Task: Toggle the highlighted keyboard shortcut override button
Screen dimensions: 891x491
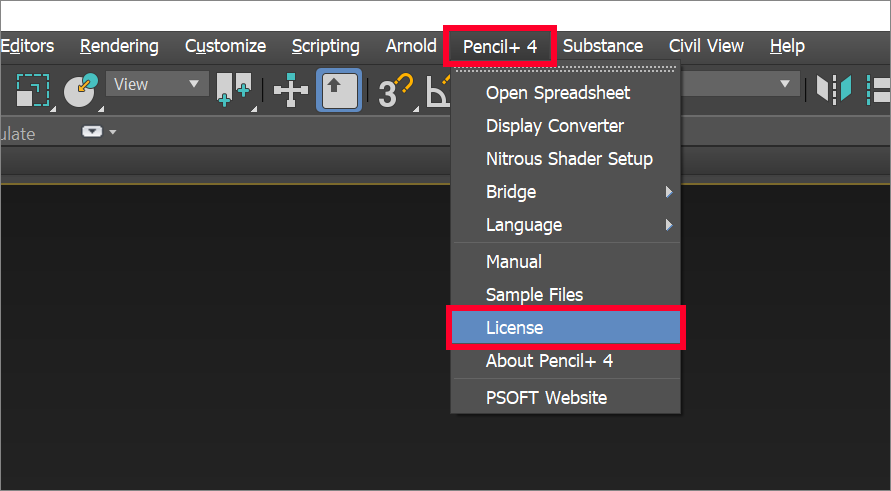Action: (339, 90)
